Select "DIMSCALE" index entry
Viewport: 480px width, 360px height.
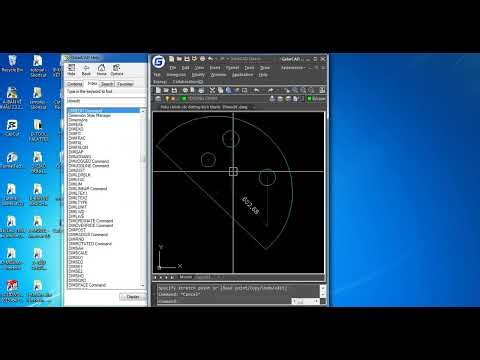point(78,253)
